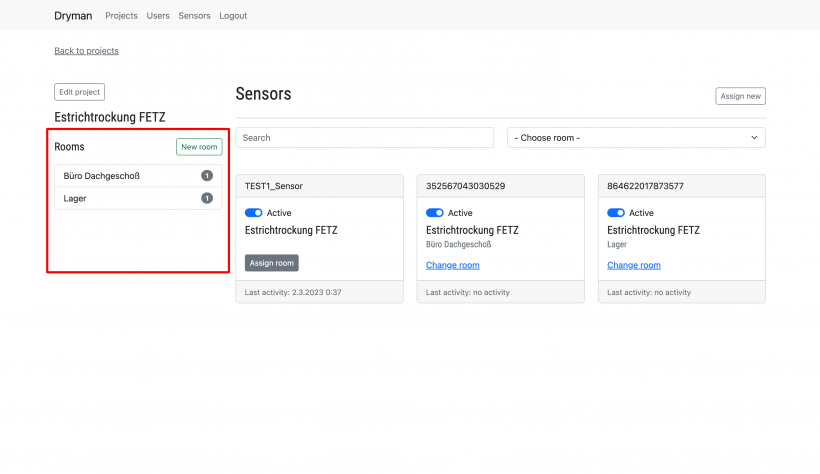Click Change room under Büro Dachgeschoß sensor
The image size is (820, 474).
click(x=453, y=265)
